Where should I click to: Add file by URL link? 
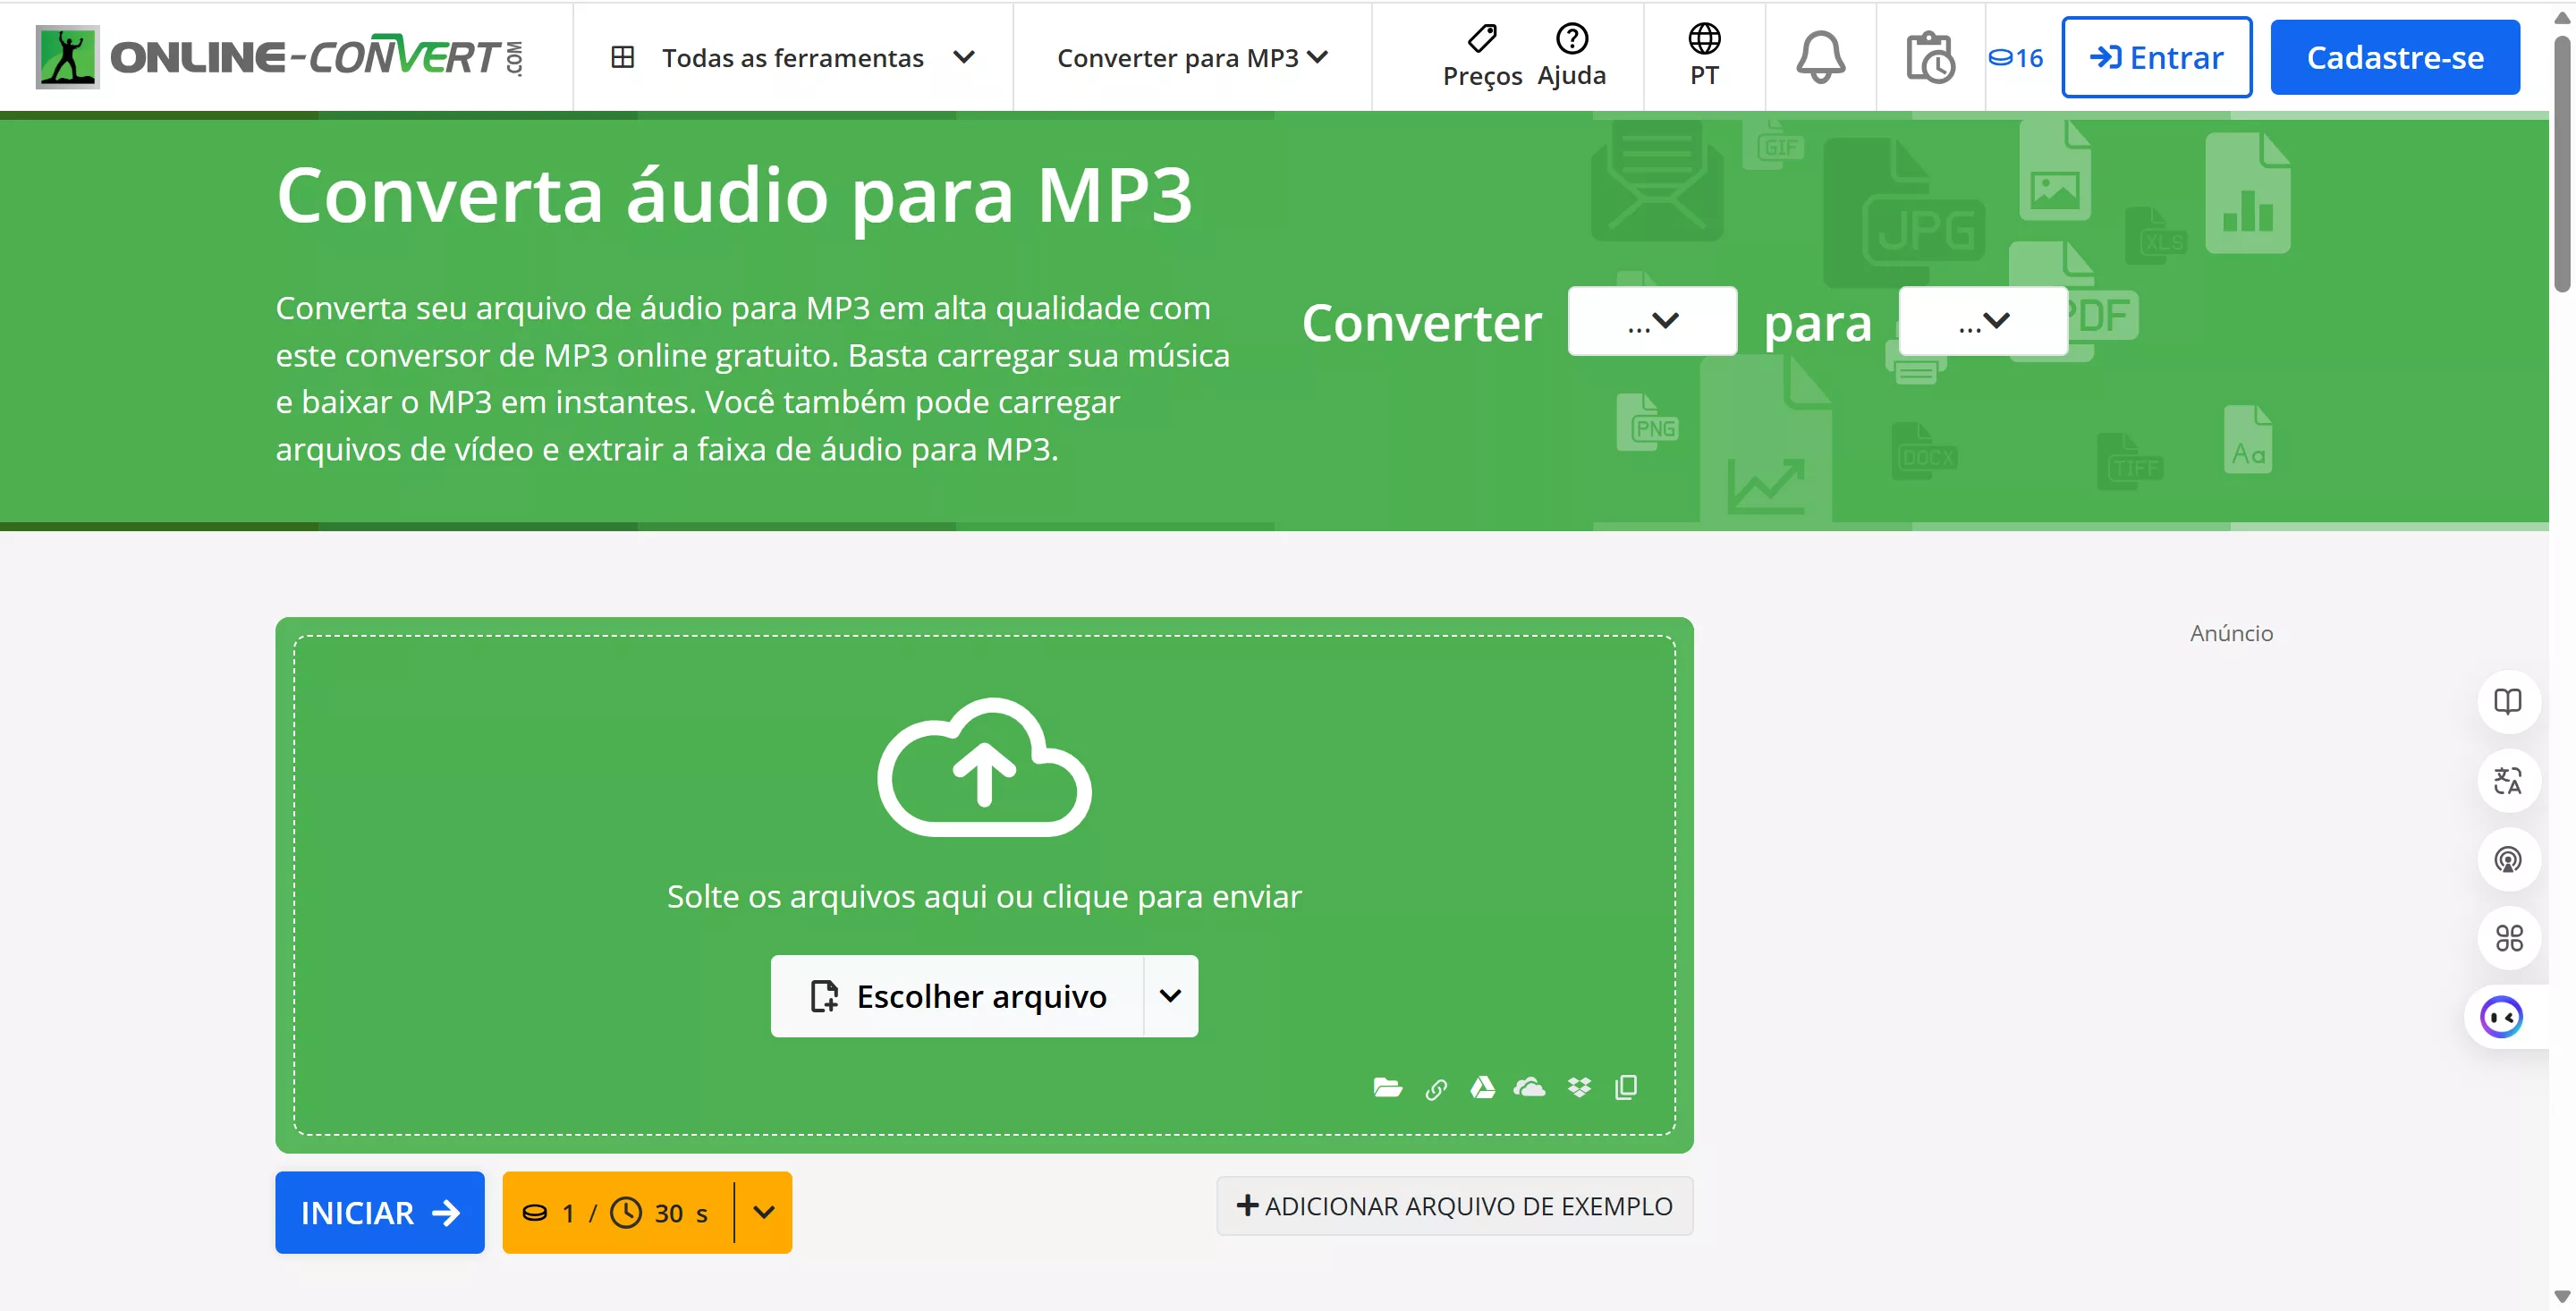coord(1437,1088)
